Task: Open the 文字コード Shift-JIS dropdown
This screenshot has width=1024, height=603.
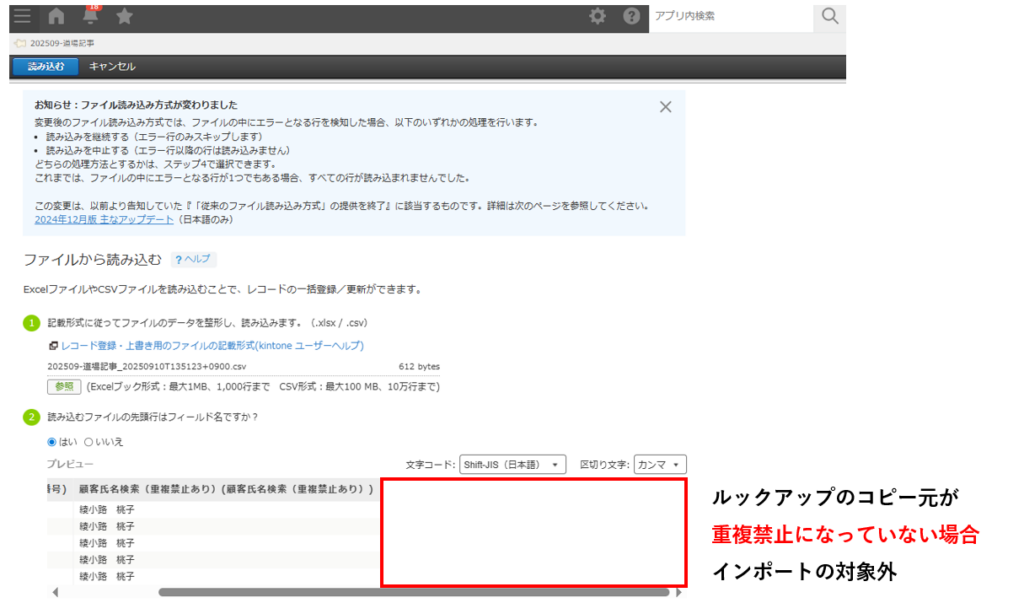Action: click(x=513, y=465)
